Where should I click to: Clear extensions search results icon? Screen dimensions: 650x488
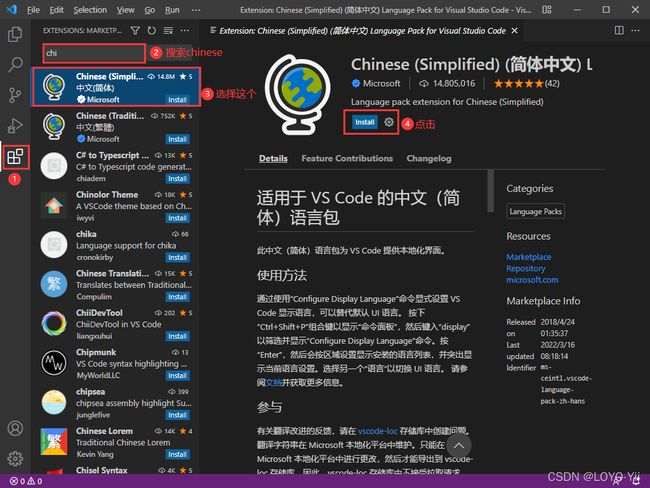pyautogui.click(x=168, y=30)
